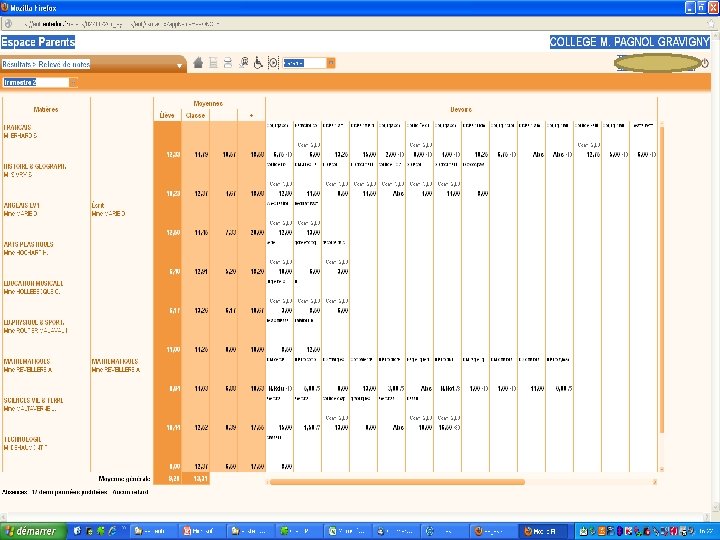720x540 pixels.
Task: Click the COLLEGE M. PAGNOL GRAVIGNY header
Action: pyautogui.click(x=630, y=42)
